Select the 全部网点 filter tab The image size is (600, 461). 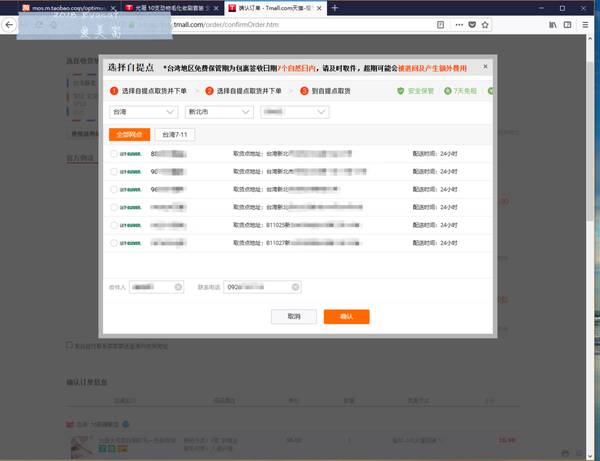point(129,135)
